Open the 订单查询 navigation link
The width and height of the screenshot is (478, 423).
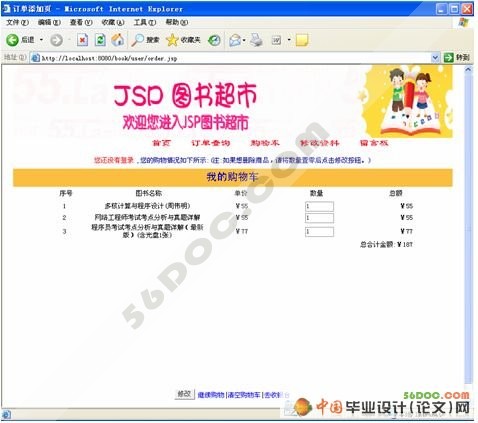coord(211,143)
